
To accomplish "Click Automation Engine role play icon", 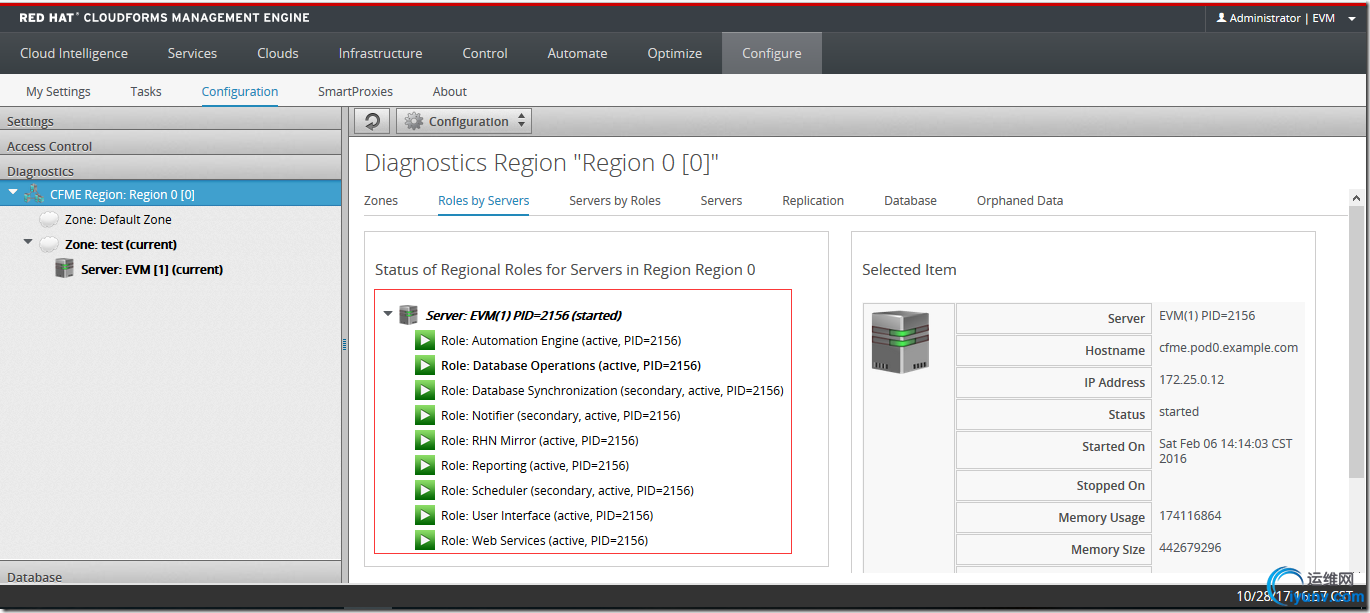I will [x=425, y=340].
